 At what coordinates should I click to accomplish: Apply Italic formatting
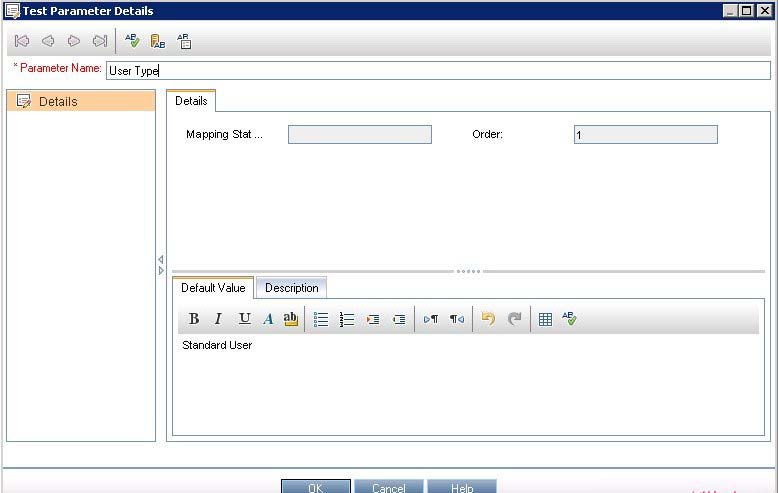[218, 319]
